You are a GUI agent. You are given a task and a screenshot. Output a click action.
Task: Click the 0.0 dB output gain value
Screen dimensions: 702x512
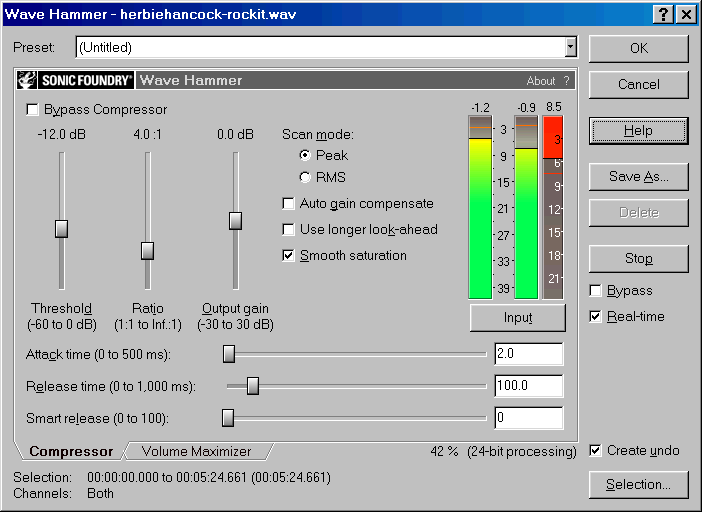[x=235, y=134]
